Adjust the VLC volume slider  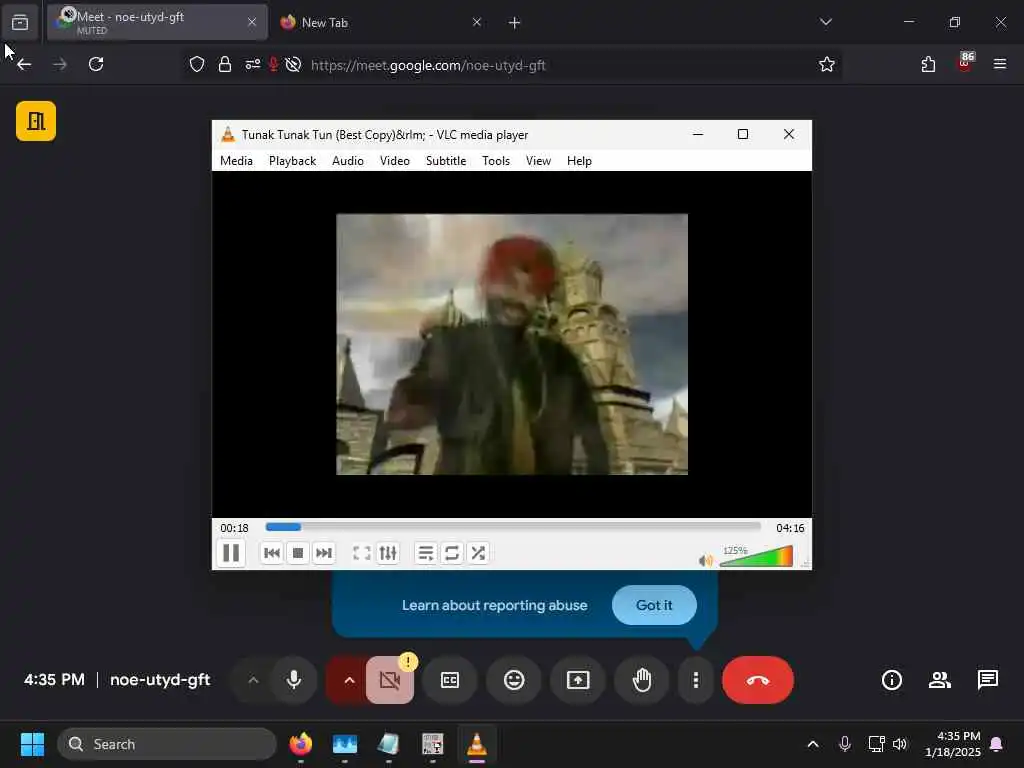coord(756,556)
